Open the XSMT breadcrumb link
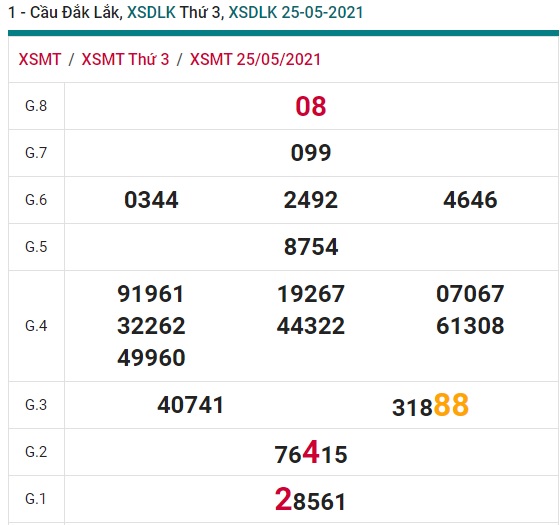Viewport: 560px width, 525px height. (x=40, y=59)
